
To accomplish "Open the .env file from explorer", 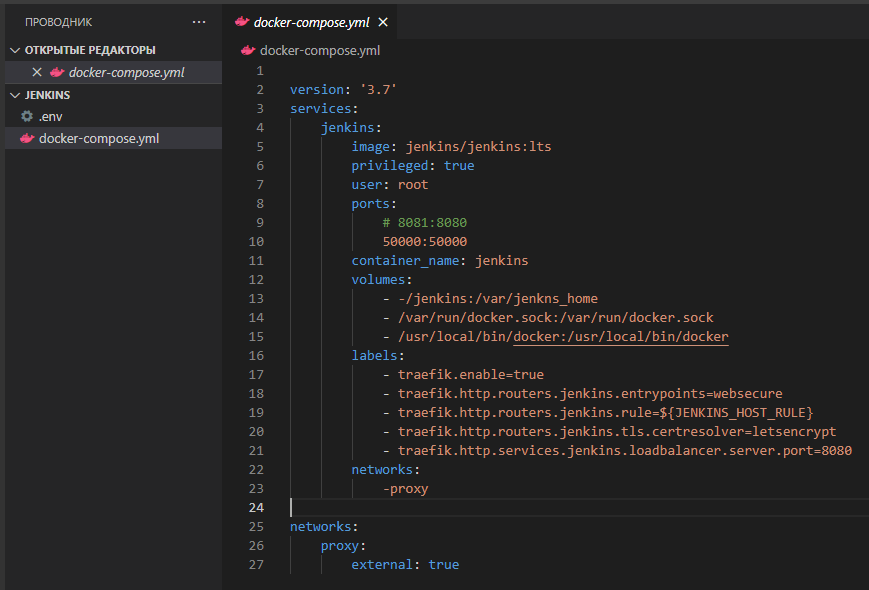I will coord(51,116).
